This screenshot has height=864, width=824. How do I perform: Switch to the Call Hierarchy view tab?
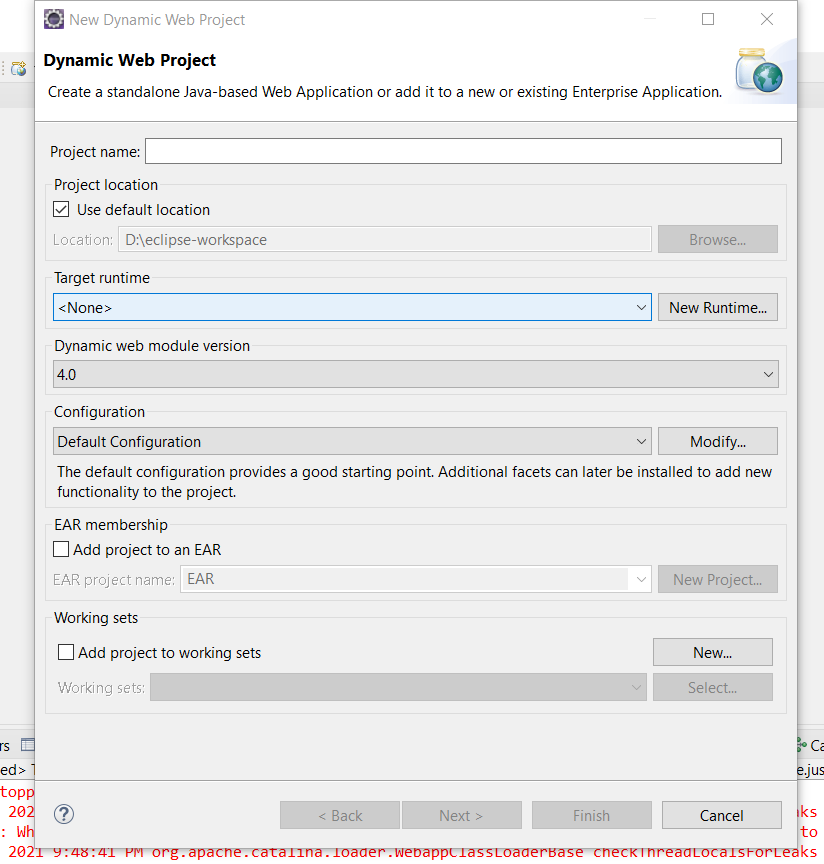[x=812, y=744]
